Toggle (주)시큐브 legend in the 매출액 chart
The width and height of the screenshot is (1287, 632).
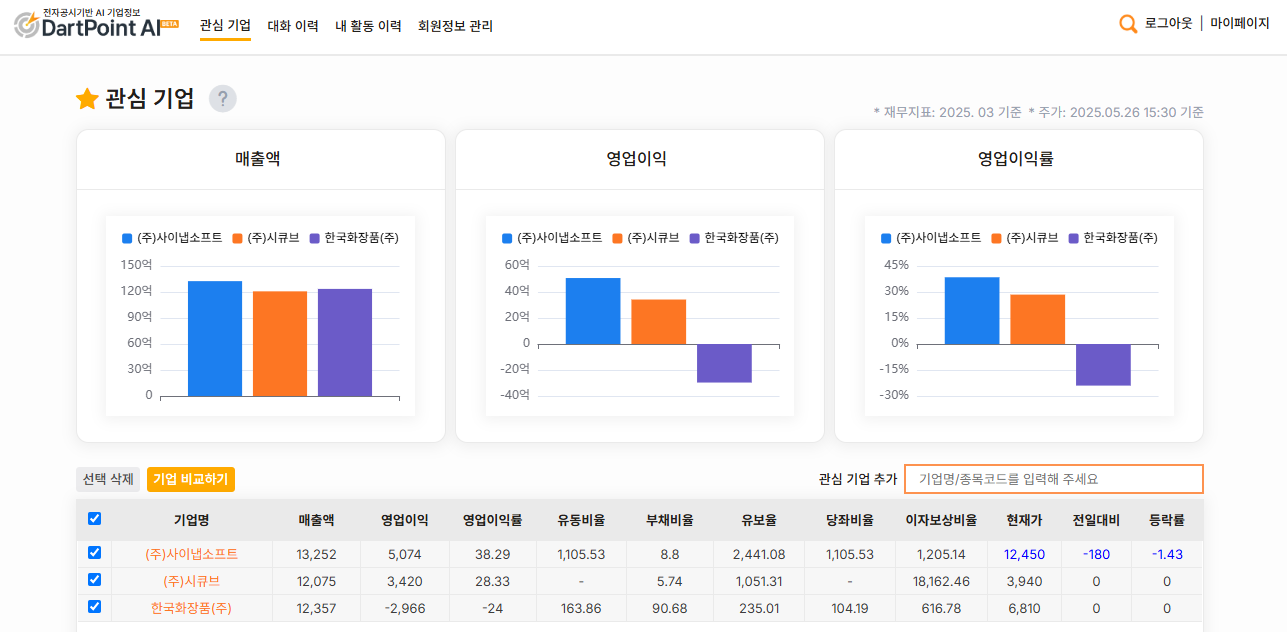pyautogui.click(x=266, y=237)
